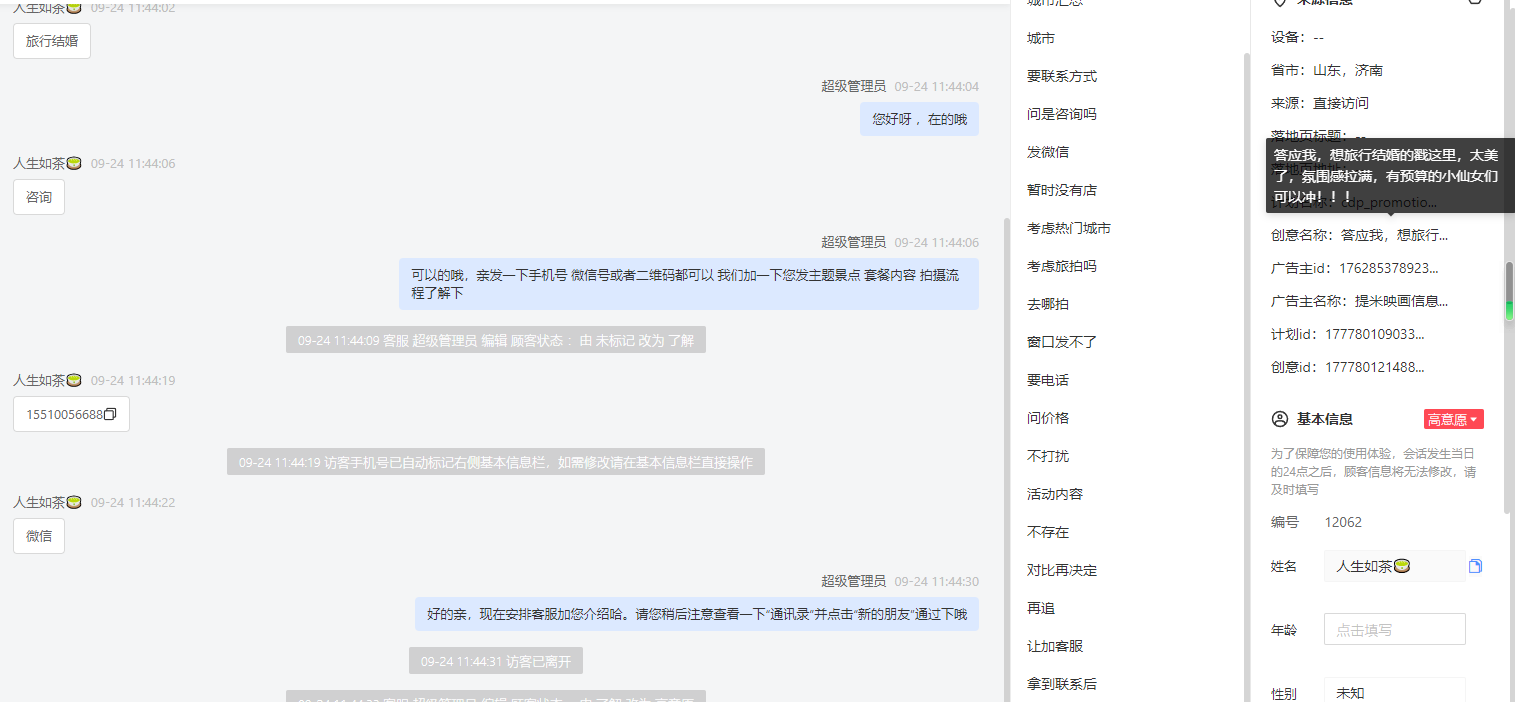The image size is (1515, 702).
Task: Select the quick reply 问是咨询吗
Action: click(1062, 114)
